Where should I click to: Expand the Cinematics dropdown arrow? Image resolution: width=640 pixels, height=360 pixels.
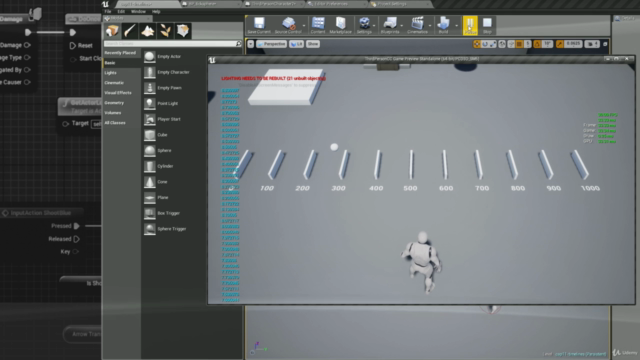pos(430,25)
